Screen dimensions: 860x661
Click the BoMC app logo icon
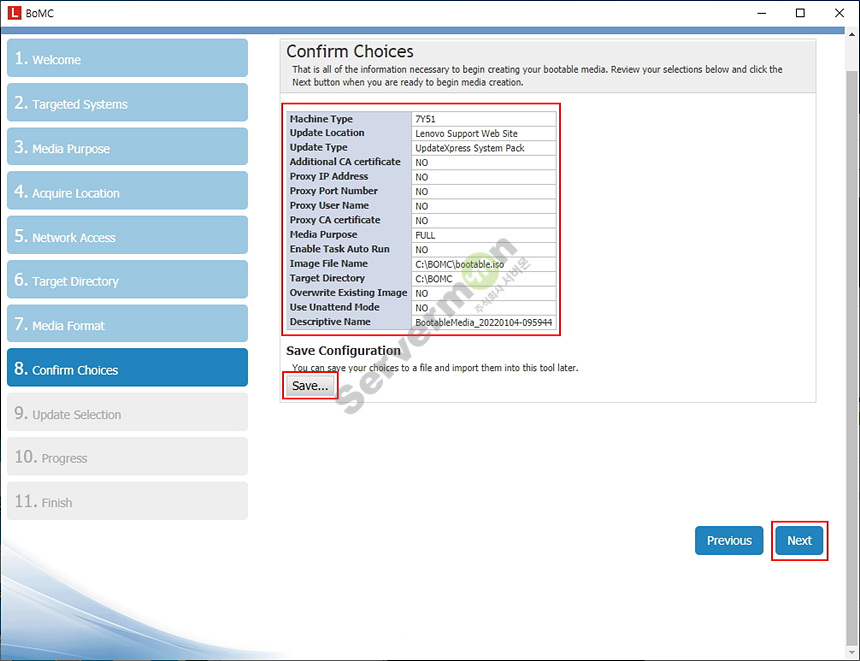tap(14, 13)
